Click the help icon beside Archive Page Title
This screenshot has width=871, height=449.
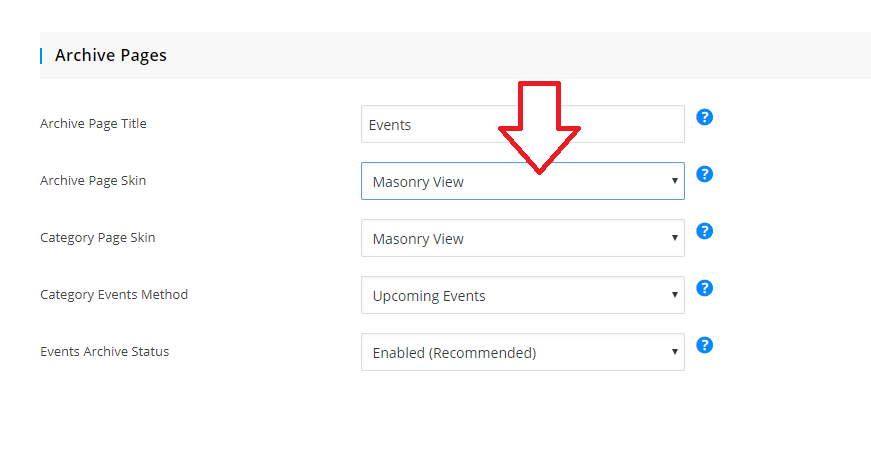click(704, 117)
